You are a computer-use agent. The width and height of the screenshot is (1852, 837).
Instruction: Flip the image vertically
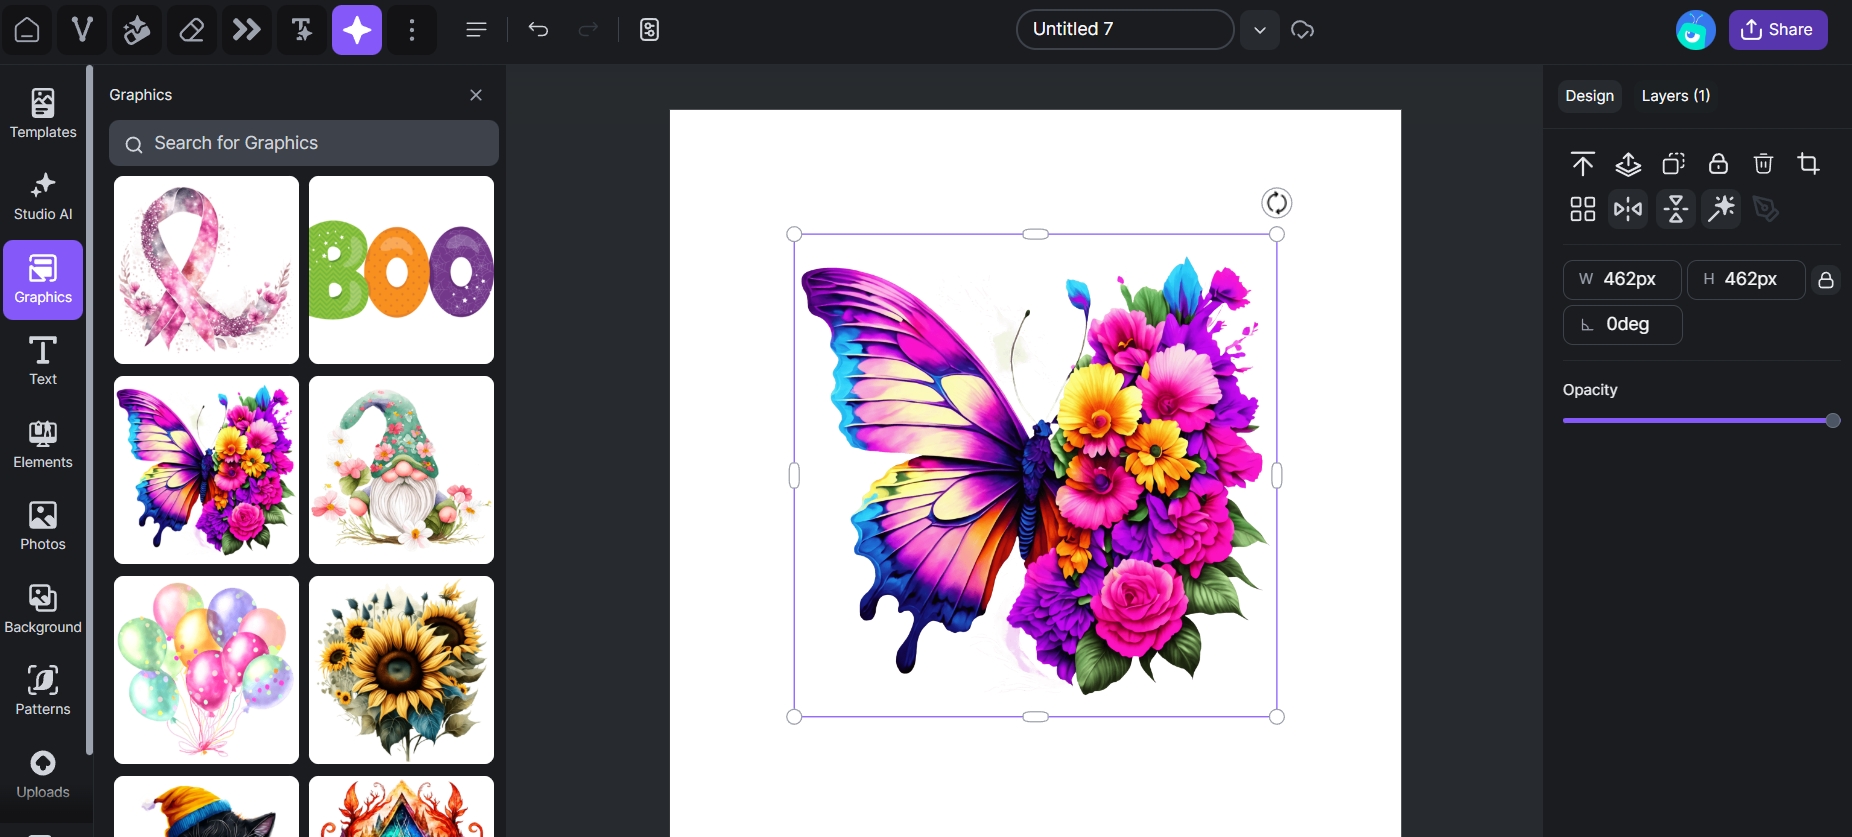[x=1675, y=209]
